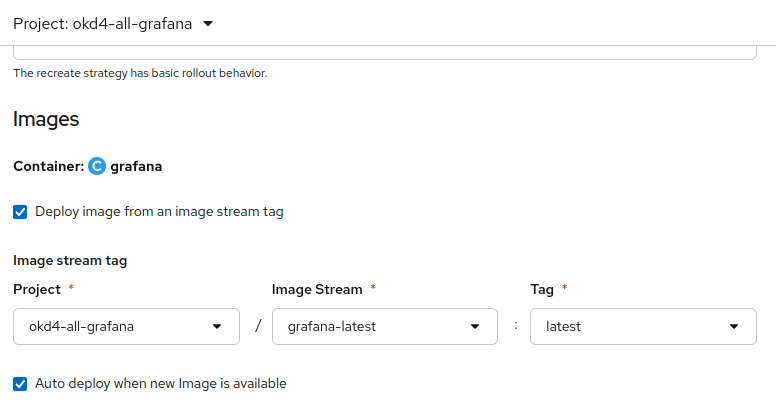Click the 'Deploy image from an image stream tag' label

coord(159,212)
